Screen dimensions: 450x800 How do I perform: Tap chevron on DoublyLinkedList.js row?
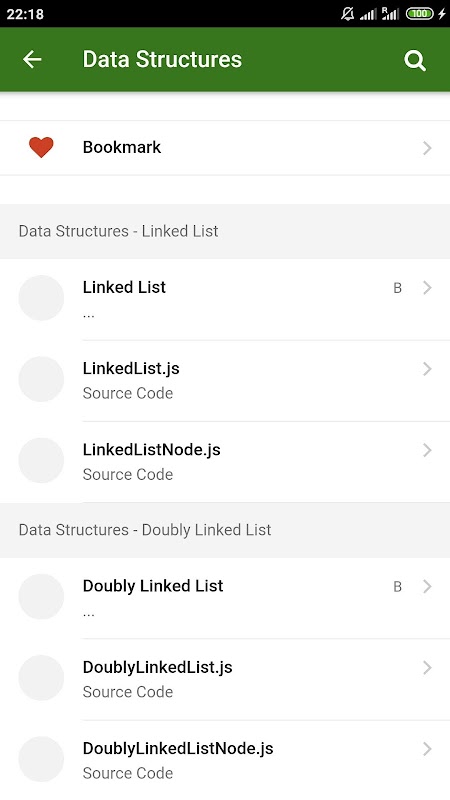pos(427,667)
